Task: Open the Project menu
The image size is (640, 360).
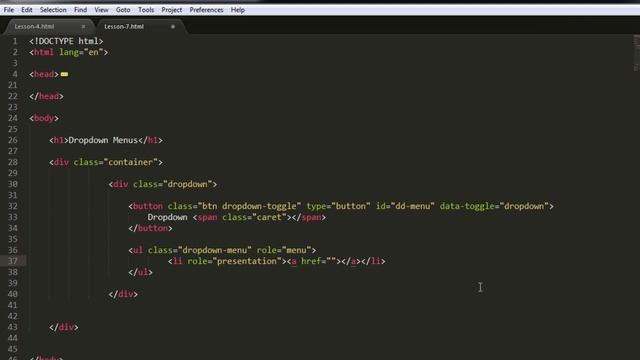Action: click(x=171, y=10)
